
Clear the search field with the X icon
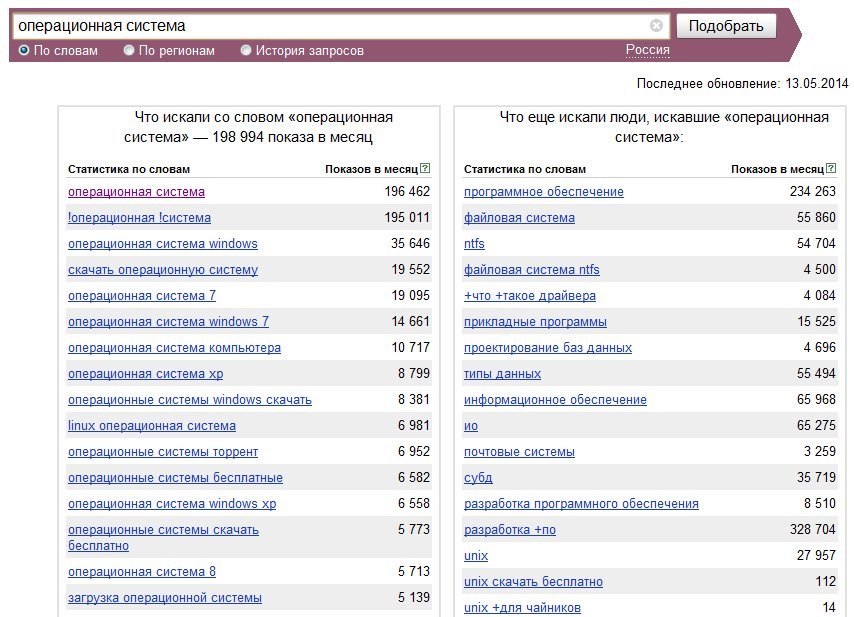click(656, 26)
